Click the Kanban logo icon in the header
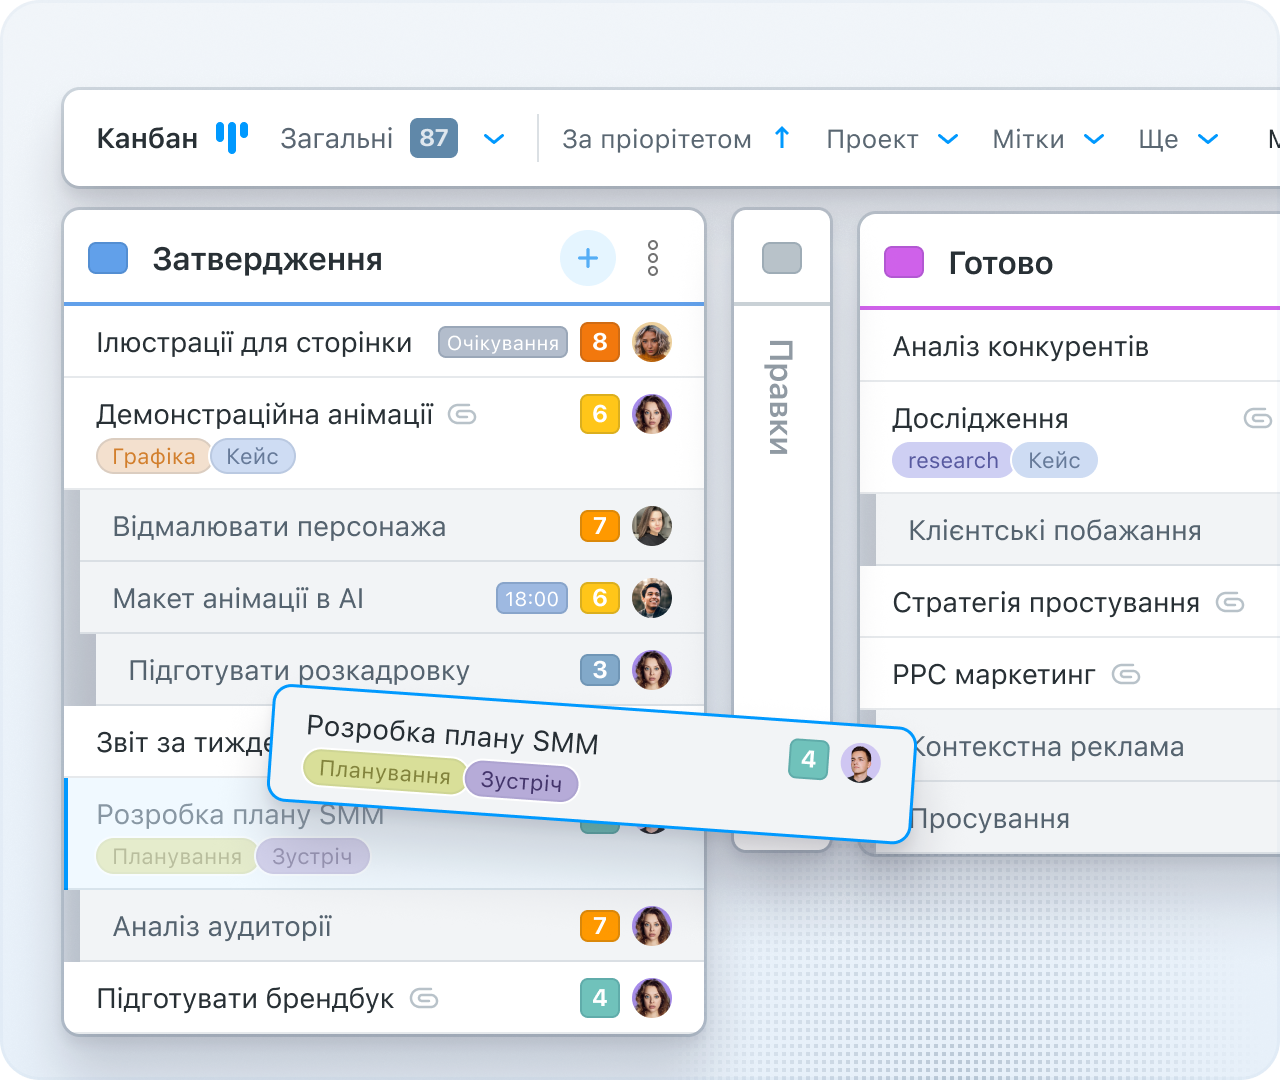Image resolution: width=1280 pixels, height=1080 pixels. (x=230, y=138)
